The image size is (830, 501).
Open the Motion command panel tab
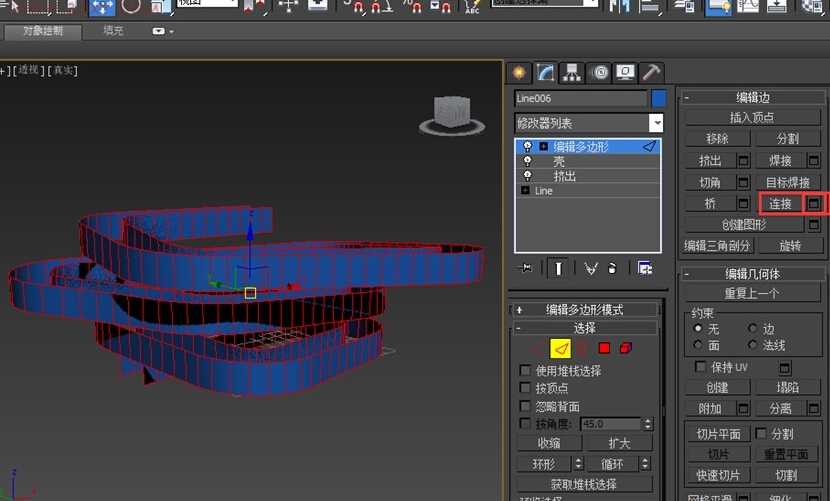[x=599, y=73]
